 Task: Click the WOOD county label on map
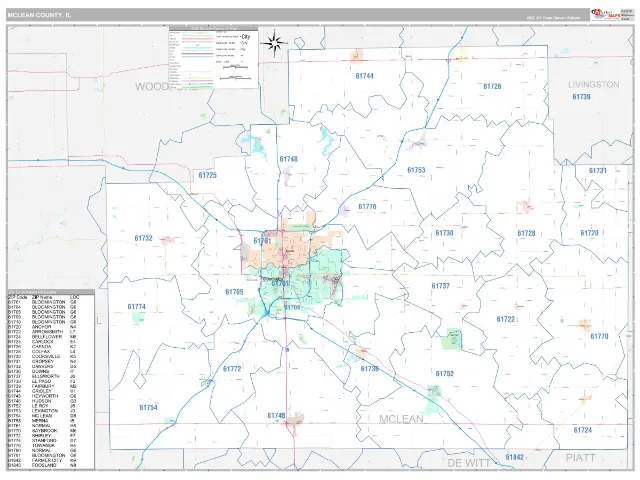pyautogui.click(x=152, y=87)
